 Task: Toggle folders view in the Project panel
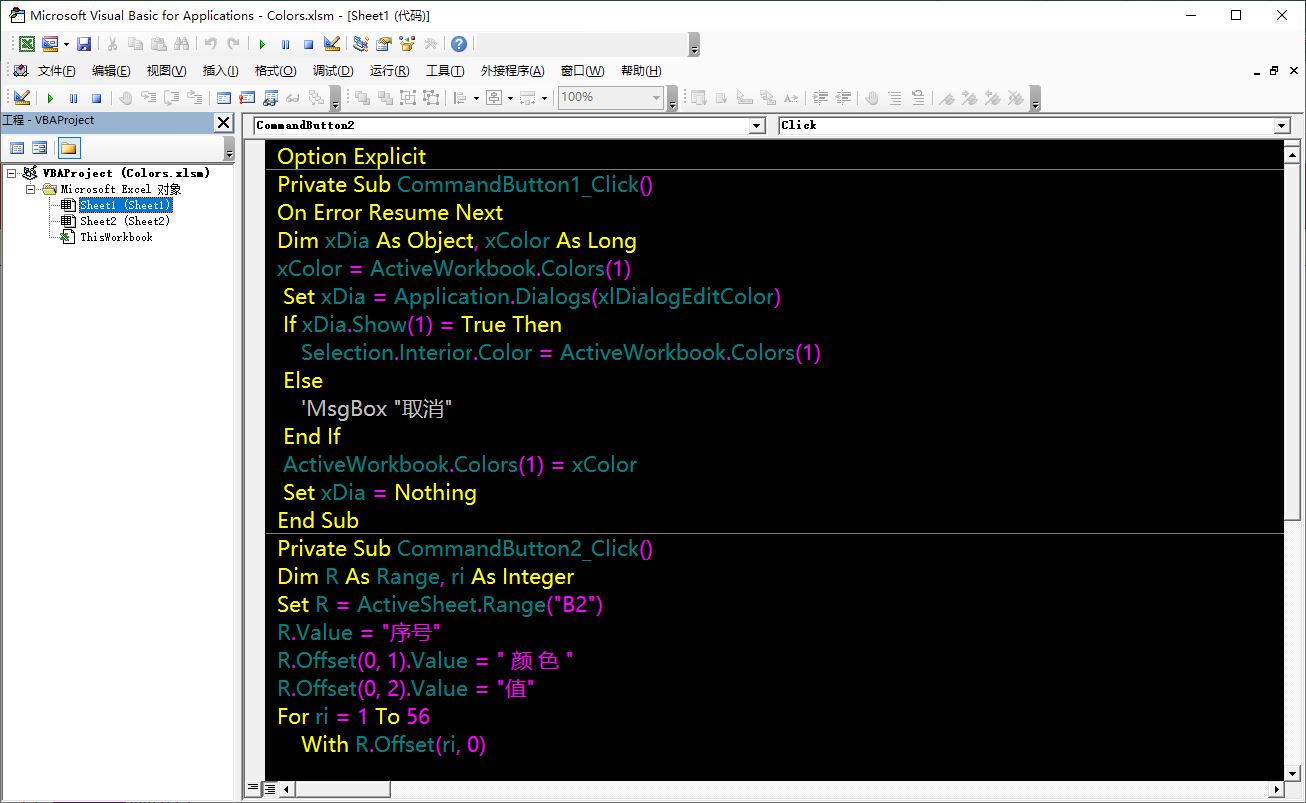click(68, 149)
